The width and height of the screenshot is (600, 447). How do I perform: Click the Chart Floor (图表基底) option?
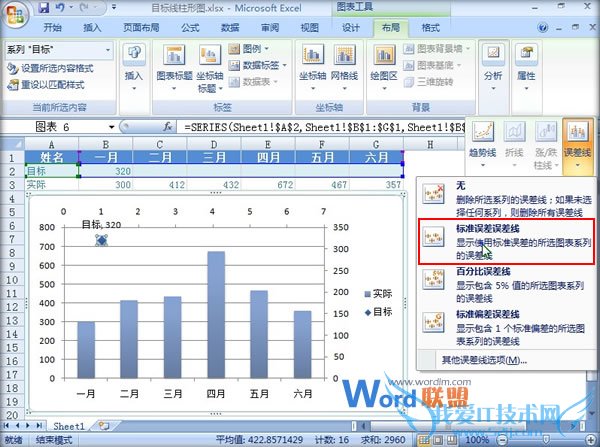point(432,65)
